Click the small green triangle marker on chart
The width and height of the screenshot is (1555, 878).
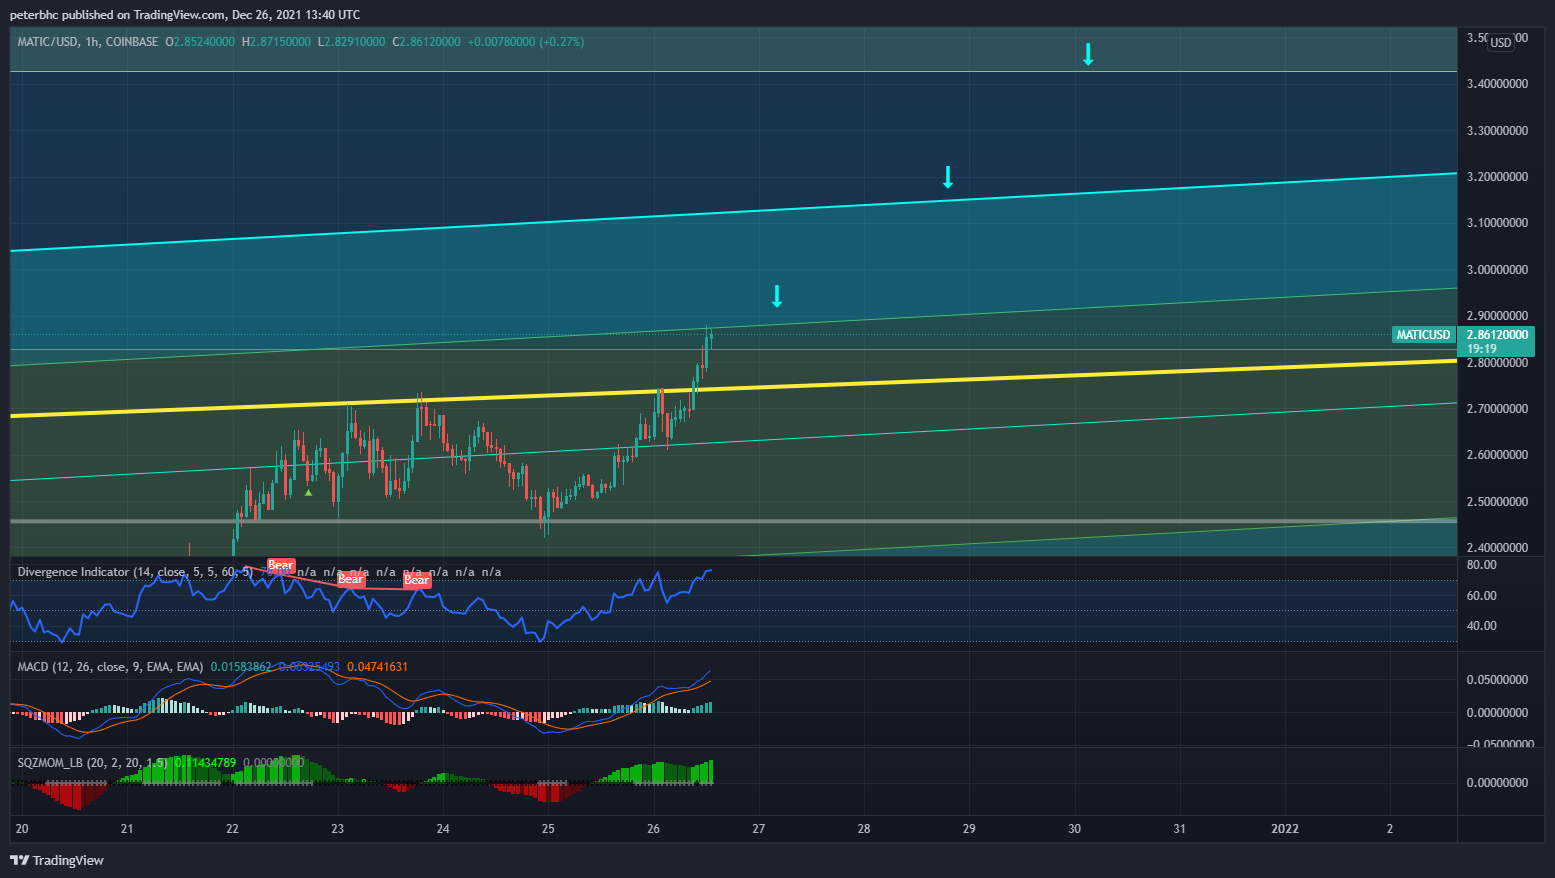[x=308, y=492]
